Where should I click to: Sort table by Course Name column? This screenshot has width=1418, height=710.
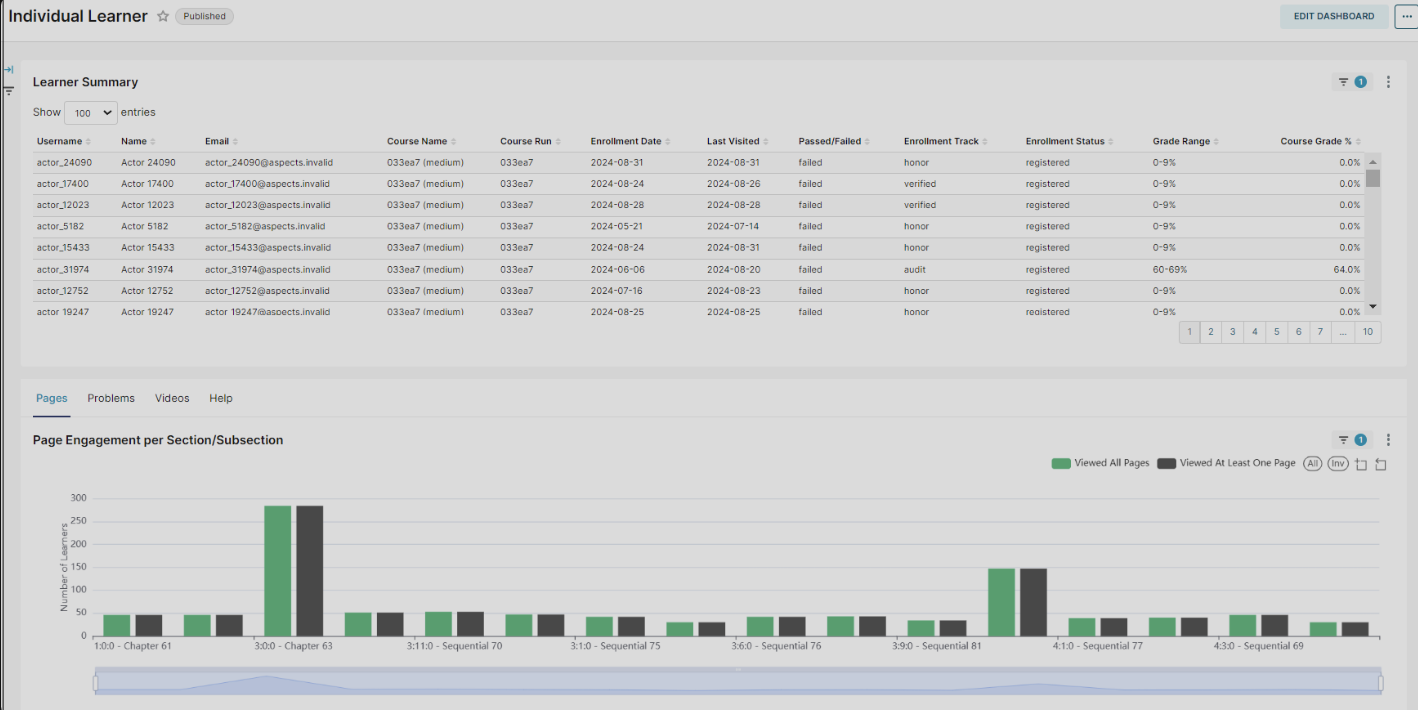pos(422,141)
